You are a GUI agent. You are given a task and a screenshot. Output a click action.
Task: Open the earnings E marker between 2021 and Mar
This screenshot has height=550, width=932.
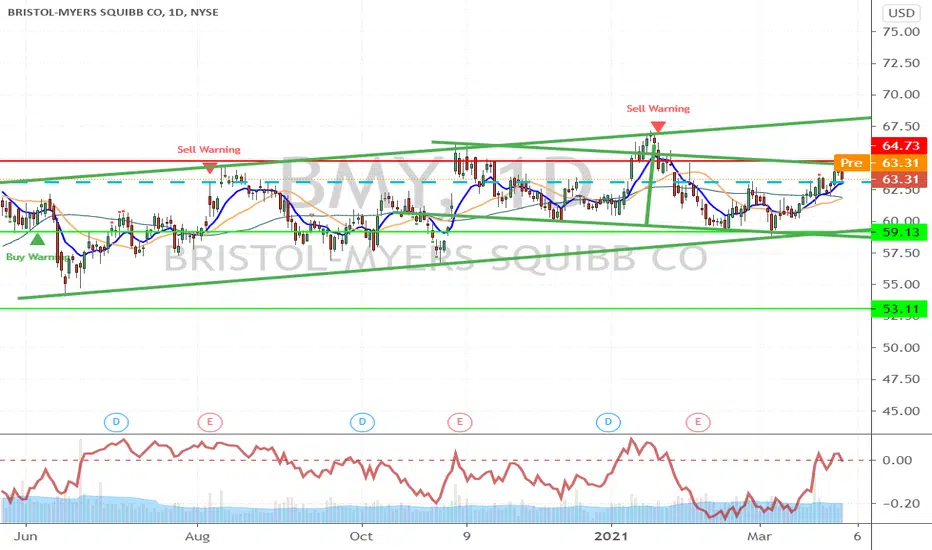698,422
